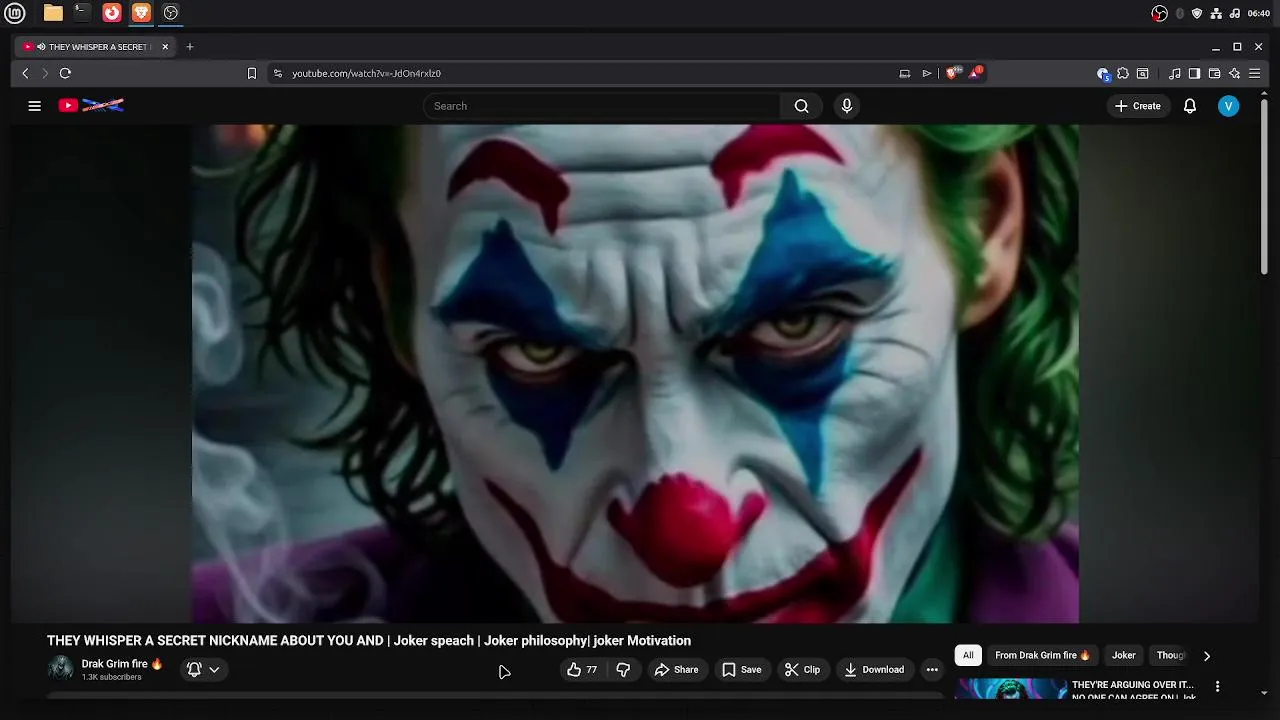Click the Joker video player

(x=635, y=374)
